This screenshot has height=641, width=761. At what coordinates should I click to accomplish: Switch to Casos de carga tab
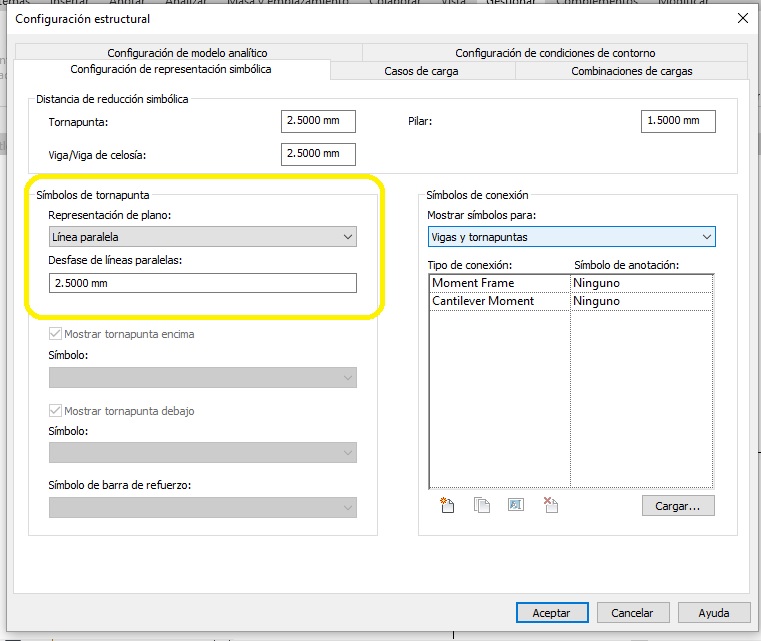[x=422, y=71]
